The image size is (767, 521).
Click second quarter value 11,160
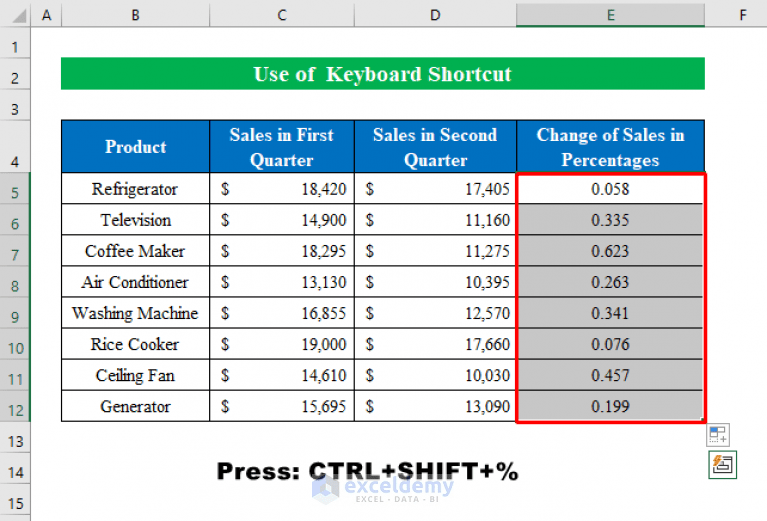pos(435,220)
